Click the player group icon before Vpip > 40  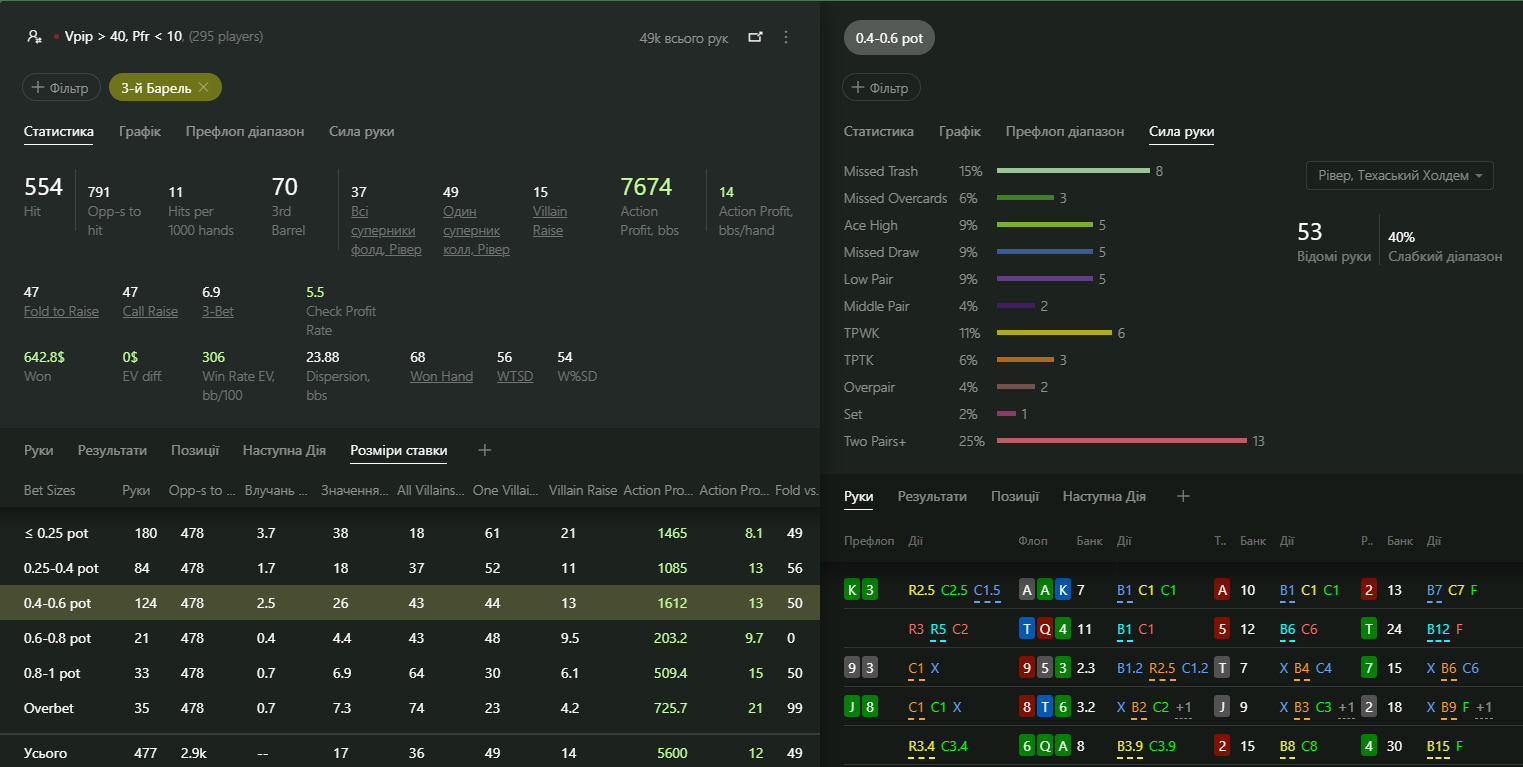click(34, 37)
